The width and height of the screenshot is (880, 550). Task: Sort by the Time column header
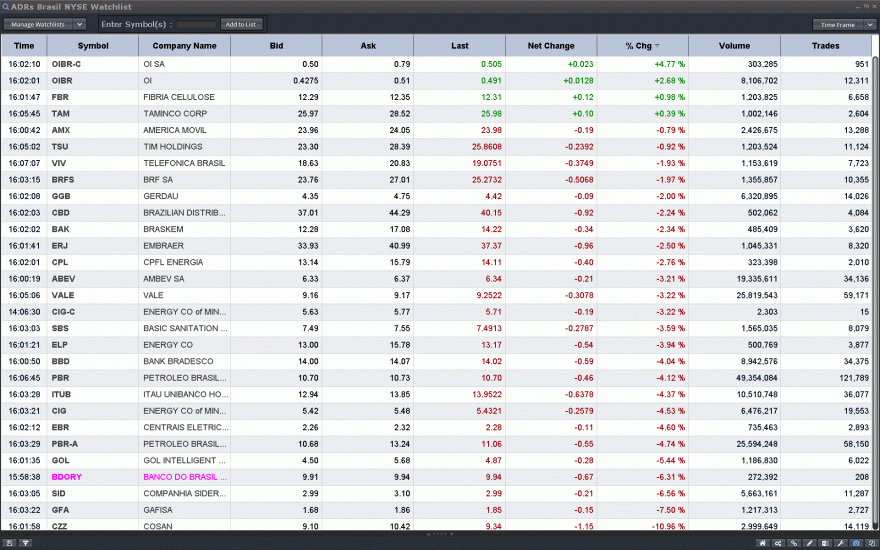pyautogui.click(x=24, y=46)
